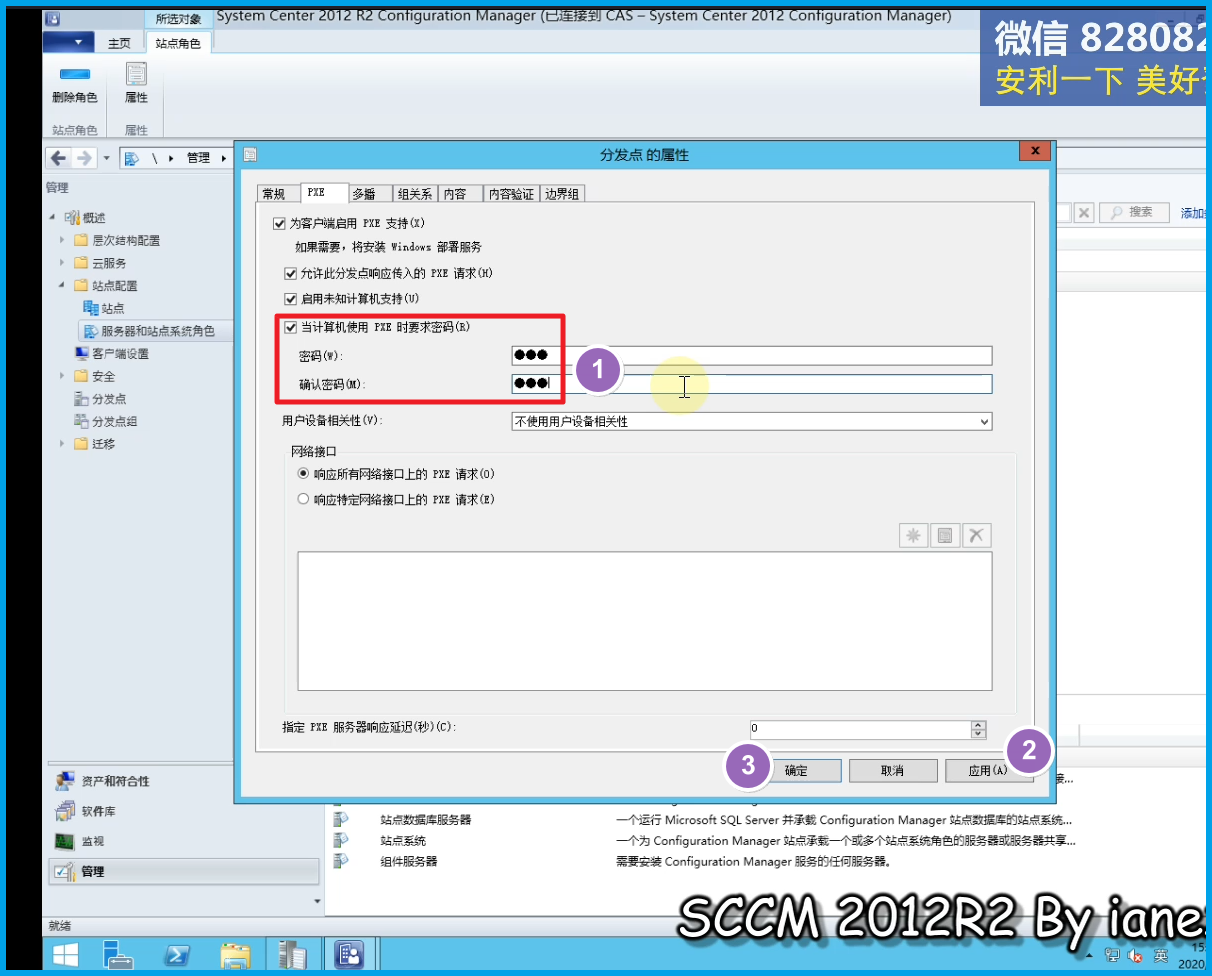Open the navigation history dropdown arrow
Viewport: 1212px width, 976px height.
pos(106,158)
